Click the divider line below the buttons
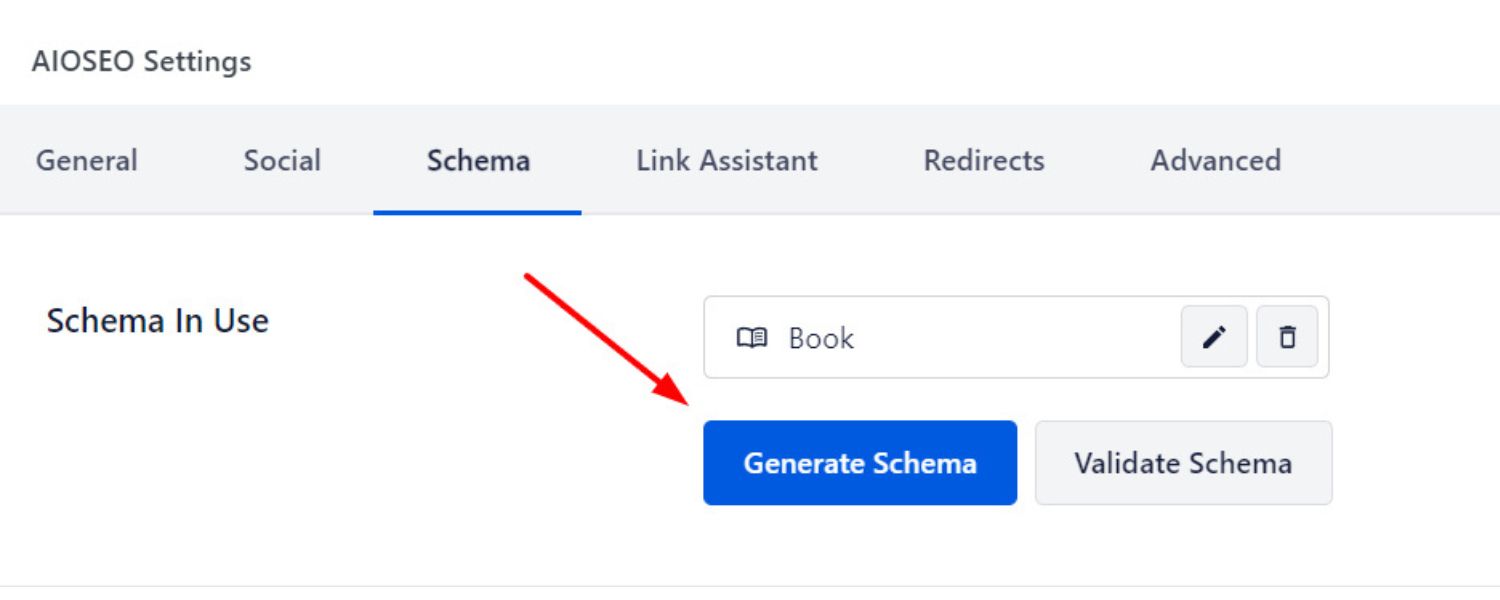 click(750, 585)
